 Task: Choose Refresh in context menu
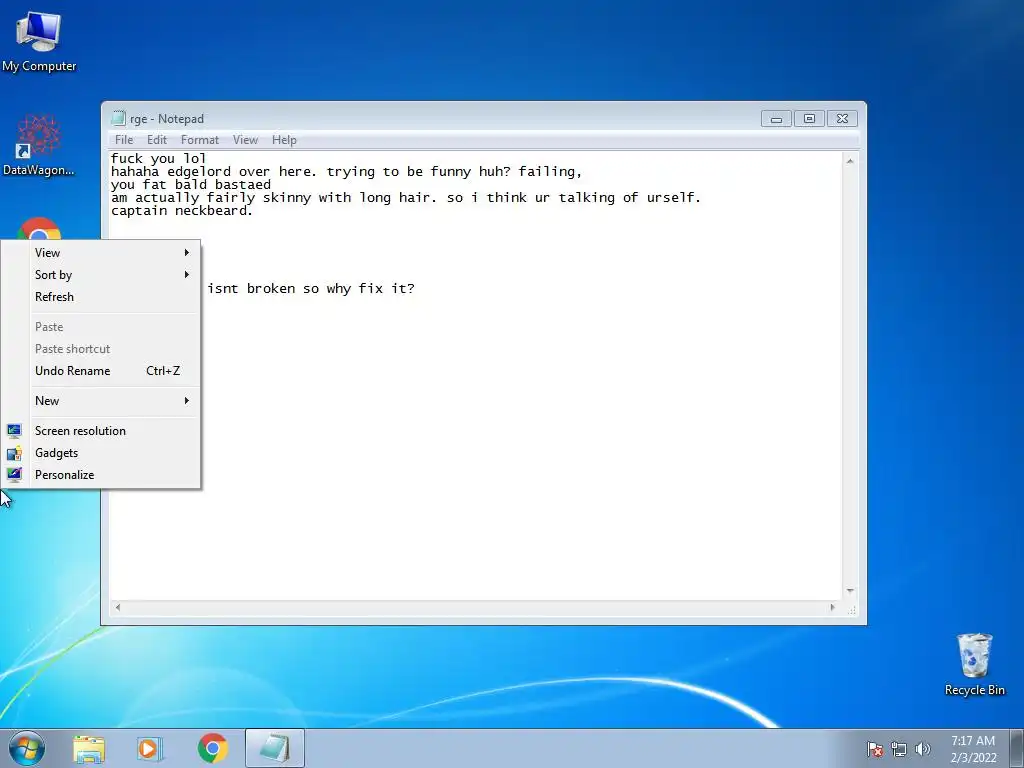click(x=100, y=296)
